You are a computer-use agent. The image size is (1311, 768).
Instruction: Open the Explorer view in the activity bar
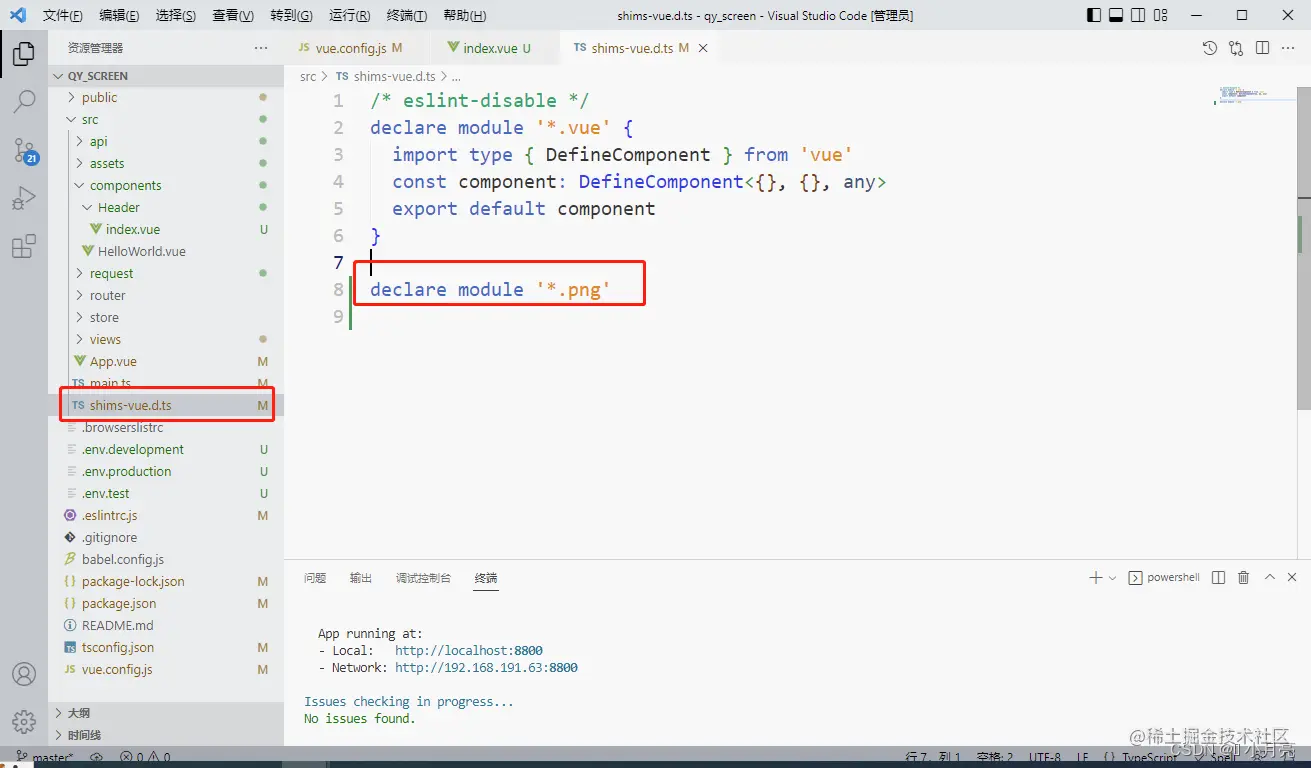click(x=24, y=54)
